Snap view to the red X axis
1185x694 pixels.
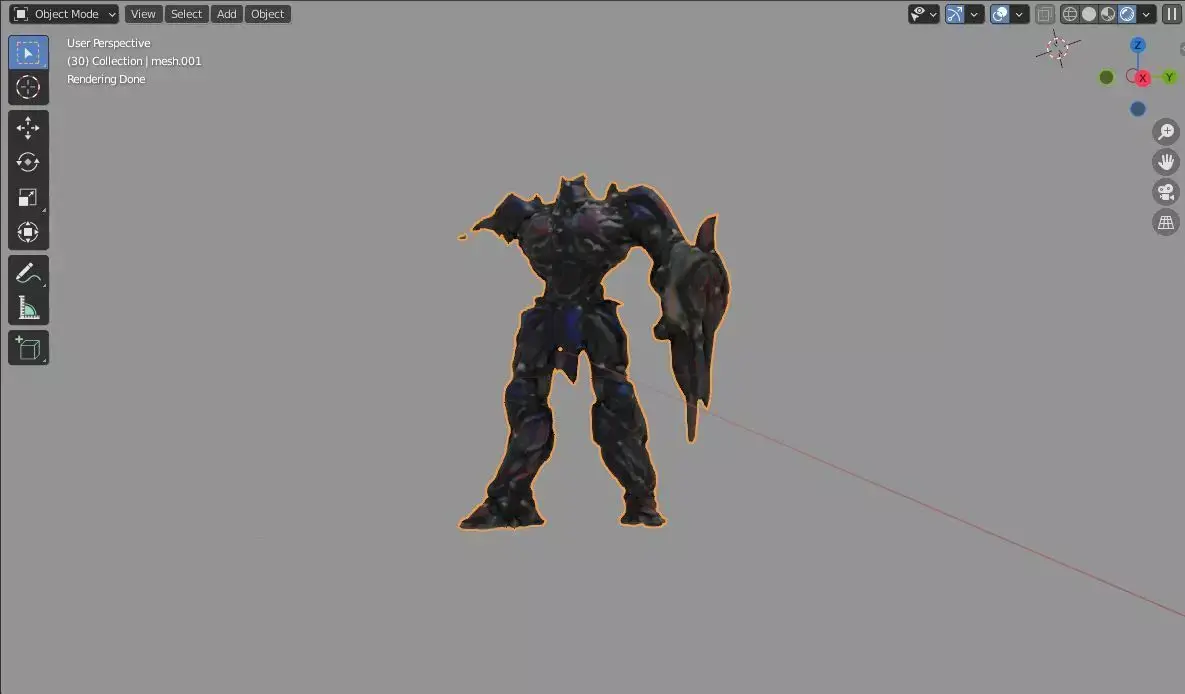point(1143,78)
